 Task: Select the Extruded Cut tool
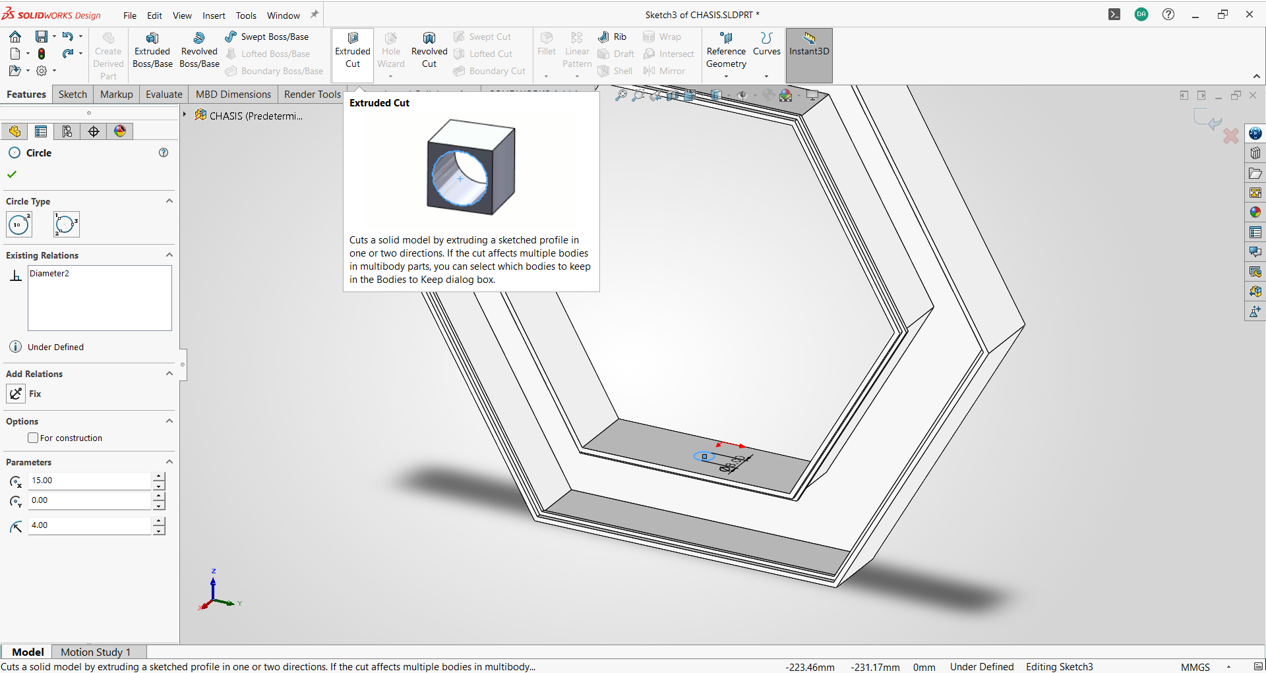352,51
